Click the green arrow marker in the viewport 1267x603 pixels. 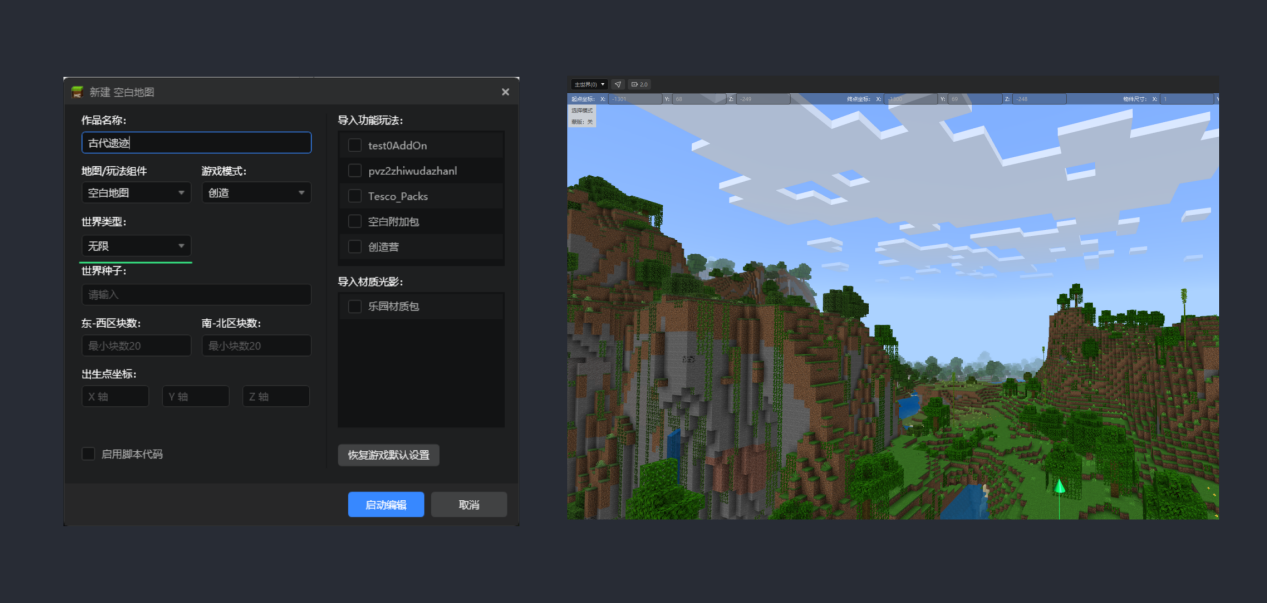[x=1059, y=486]
